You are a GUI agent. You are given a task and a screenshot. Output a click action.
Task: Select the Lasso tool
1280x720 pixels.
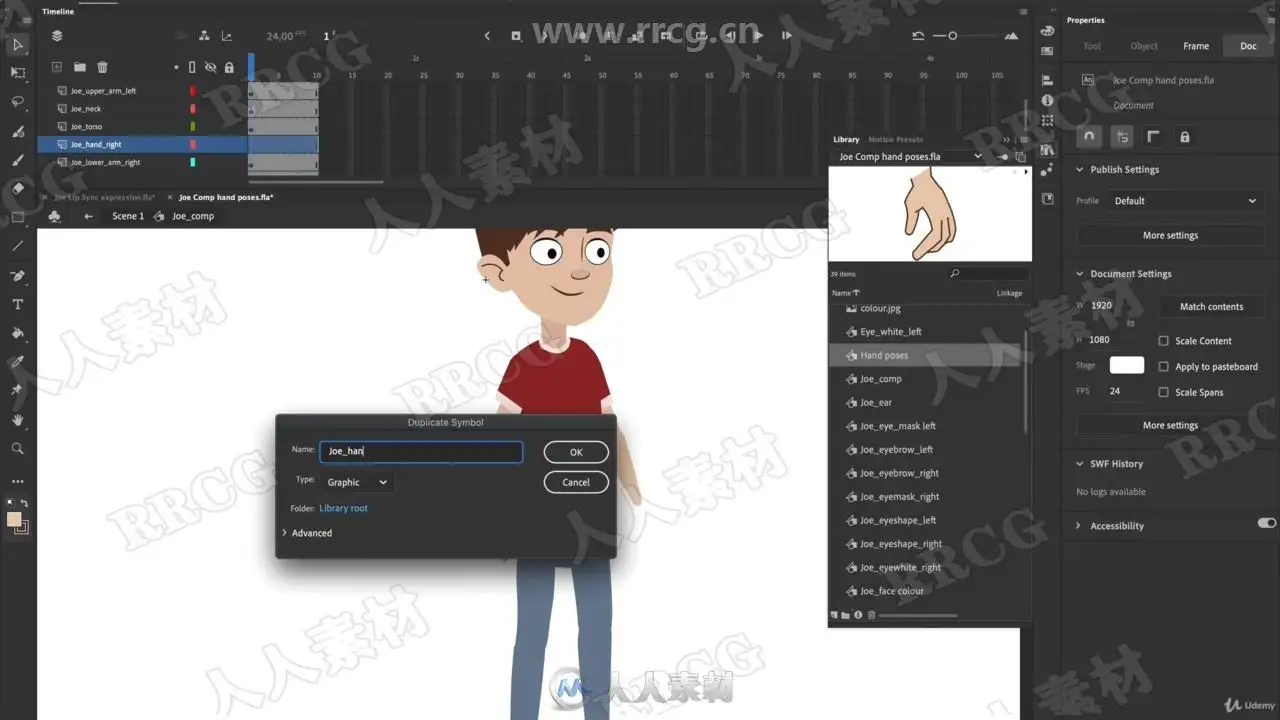click(x=17, y=102)
